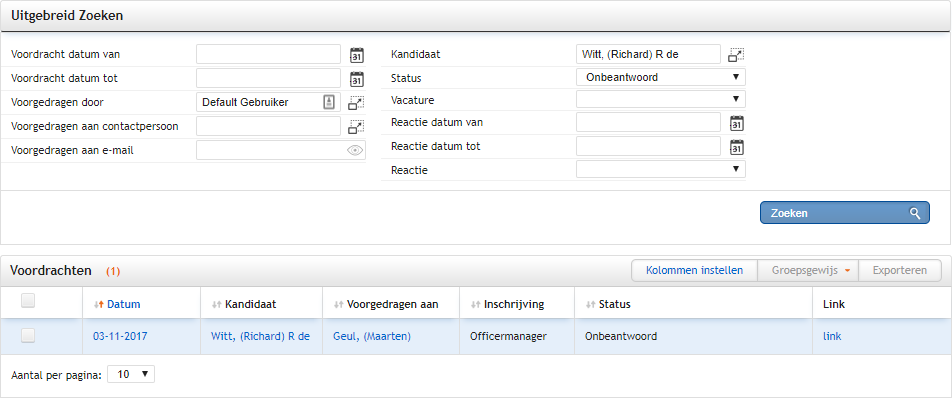Open calendar for Voordracht datum van
The height and width of the screenshot is (398, 952).
click(x=356, y=55)
